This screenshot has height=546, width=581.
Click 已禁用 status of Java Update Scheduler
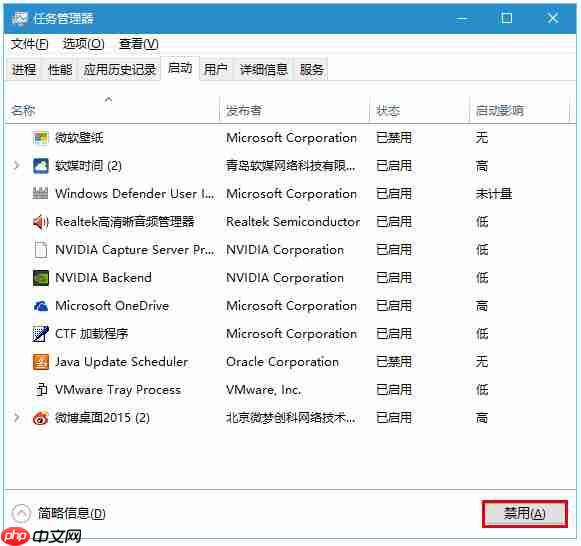tap(394, 362)
